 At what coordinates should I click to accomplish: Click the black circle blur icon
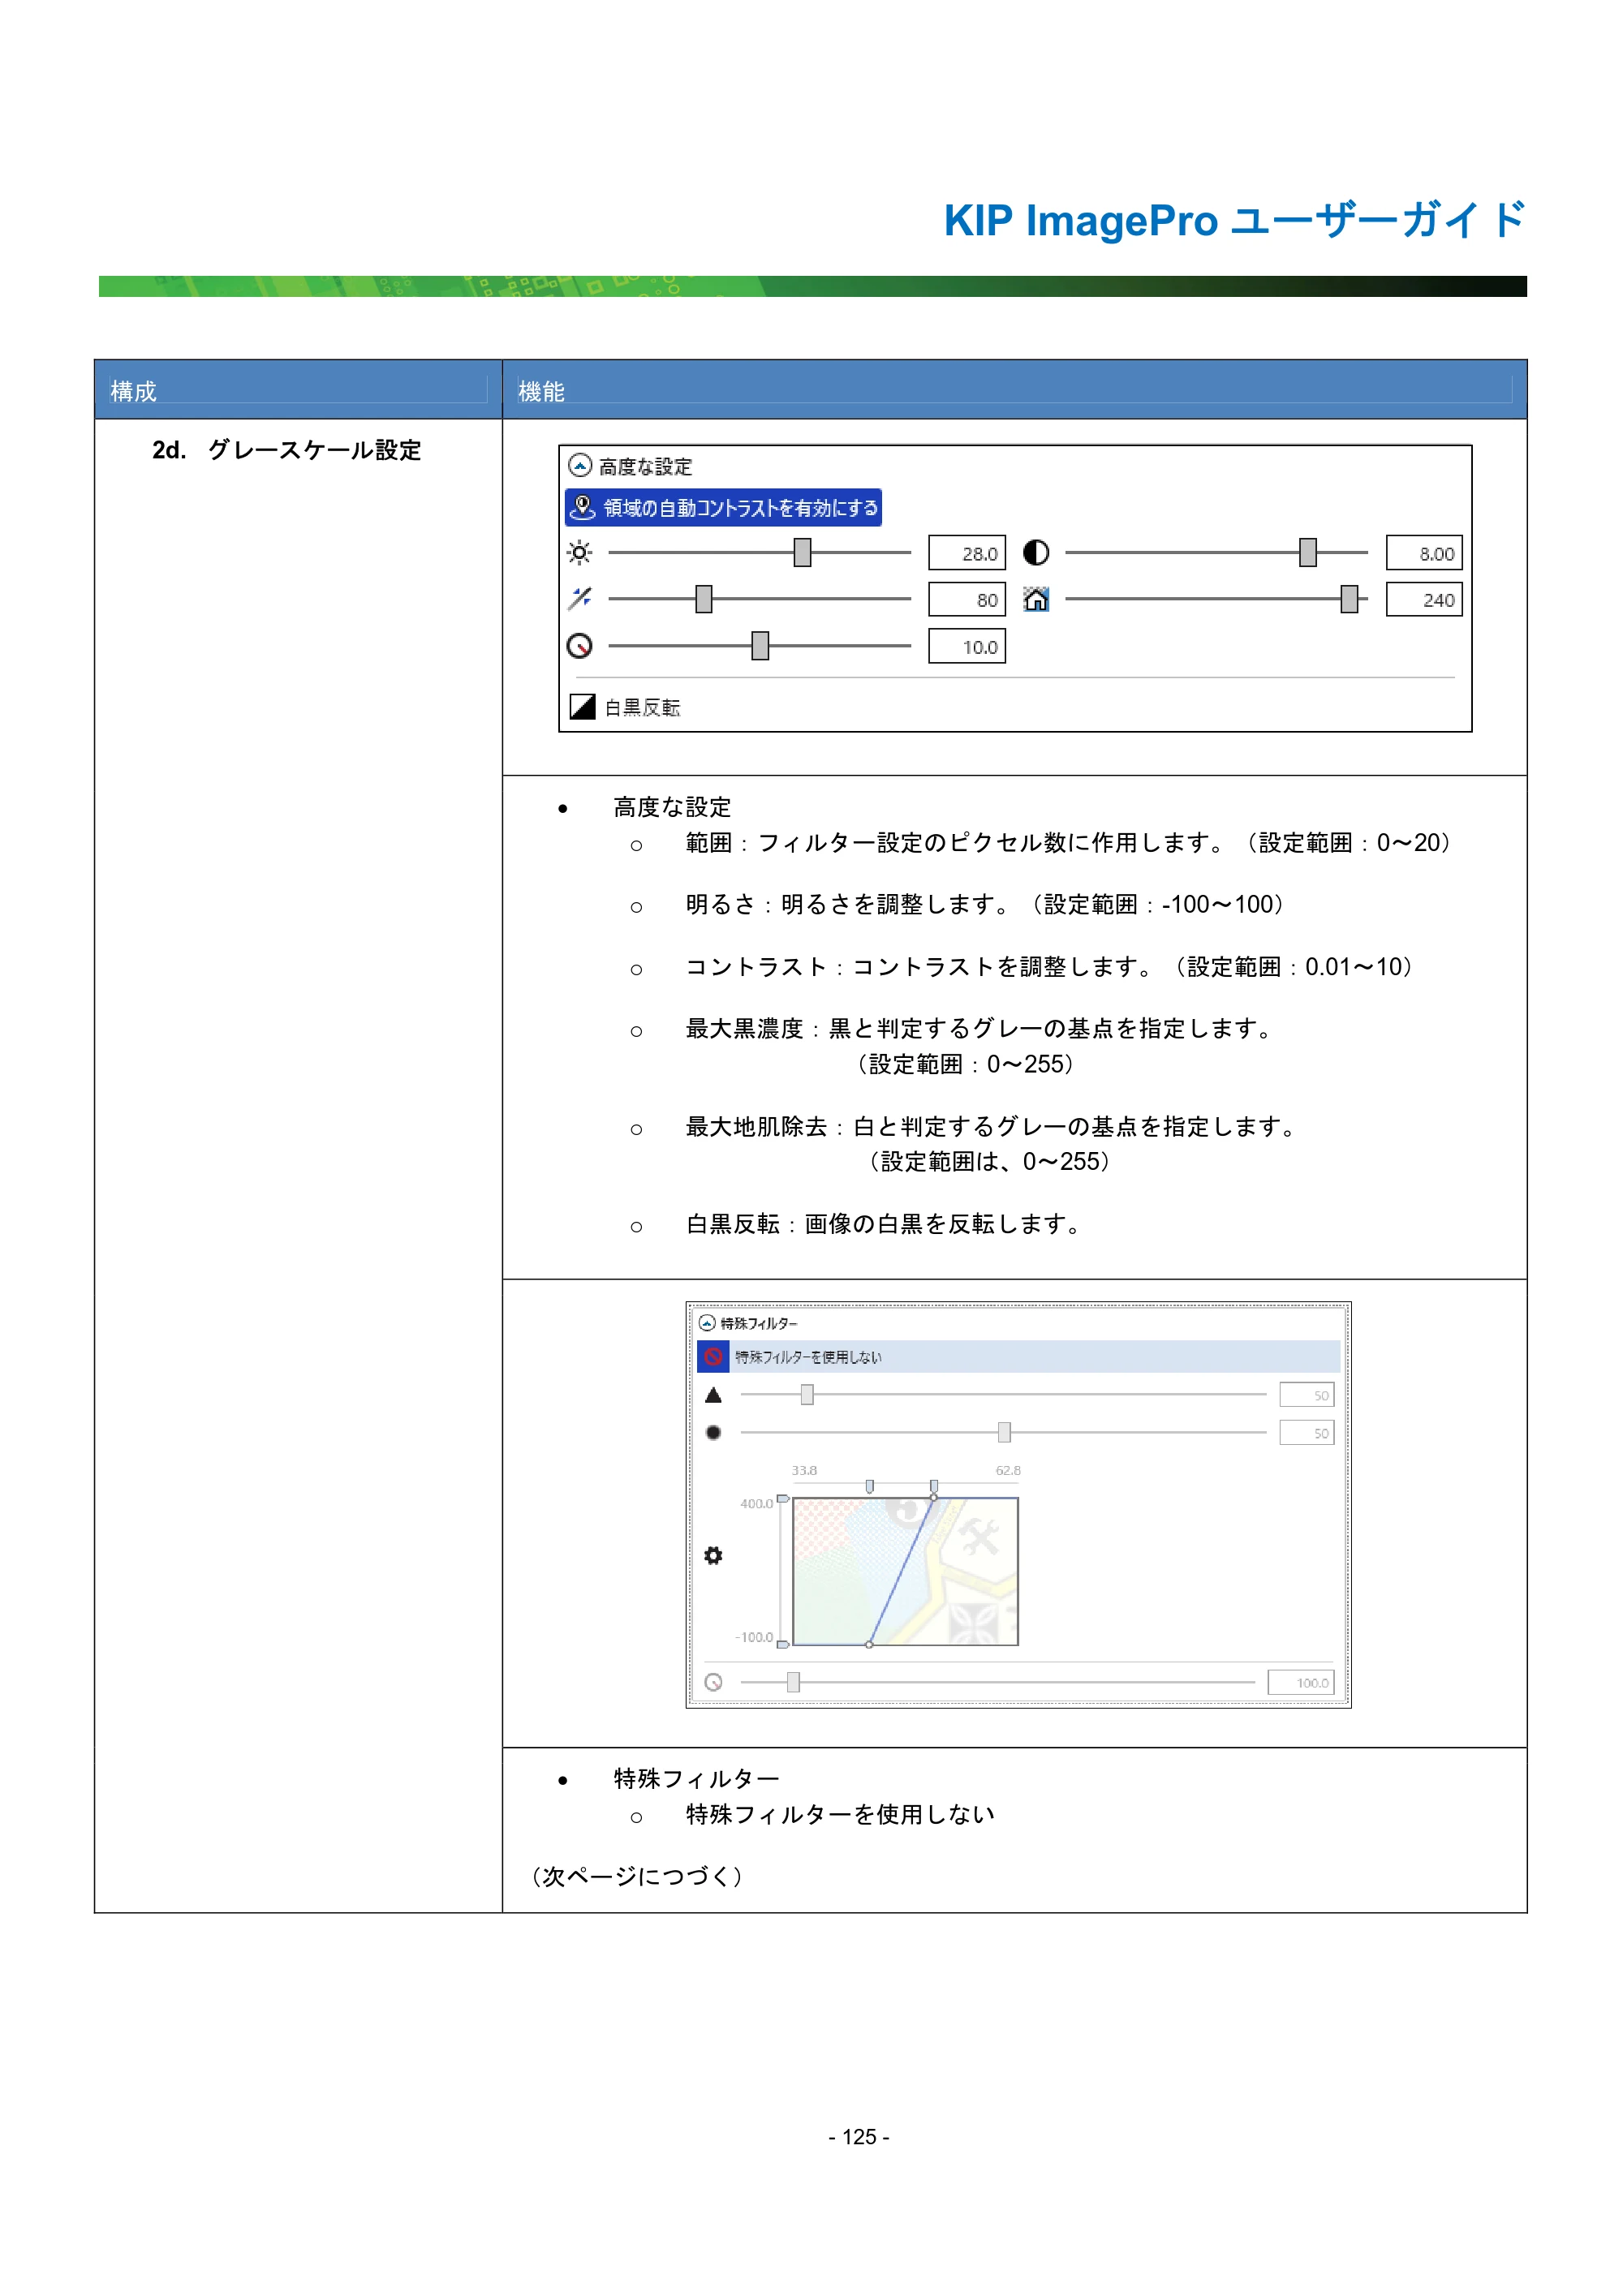713,1433
